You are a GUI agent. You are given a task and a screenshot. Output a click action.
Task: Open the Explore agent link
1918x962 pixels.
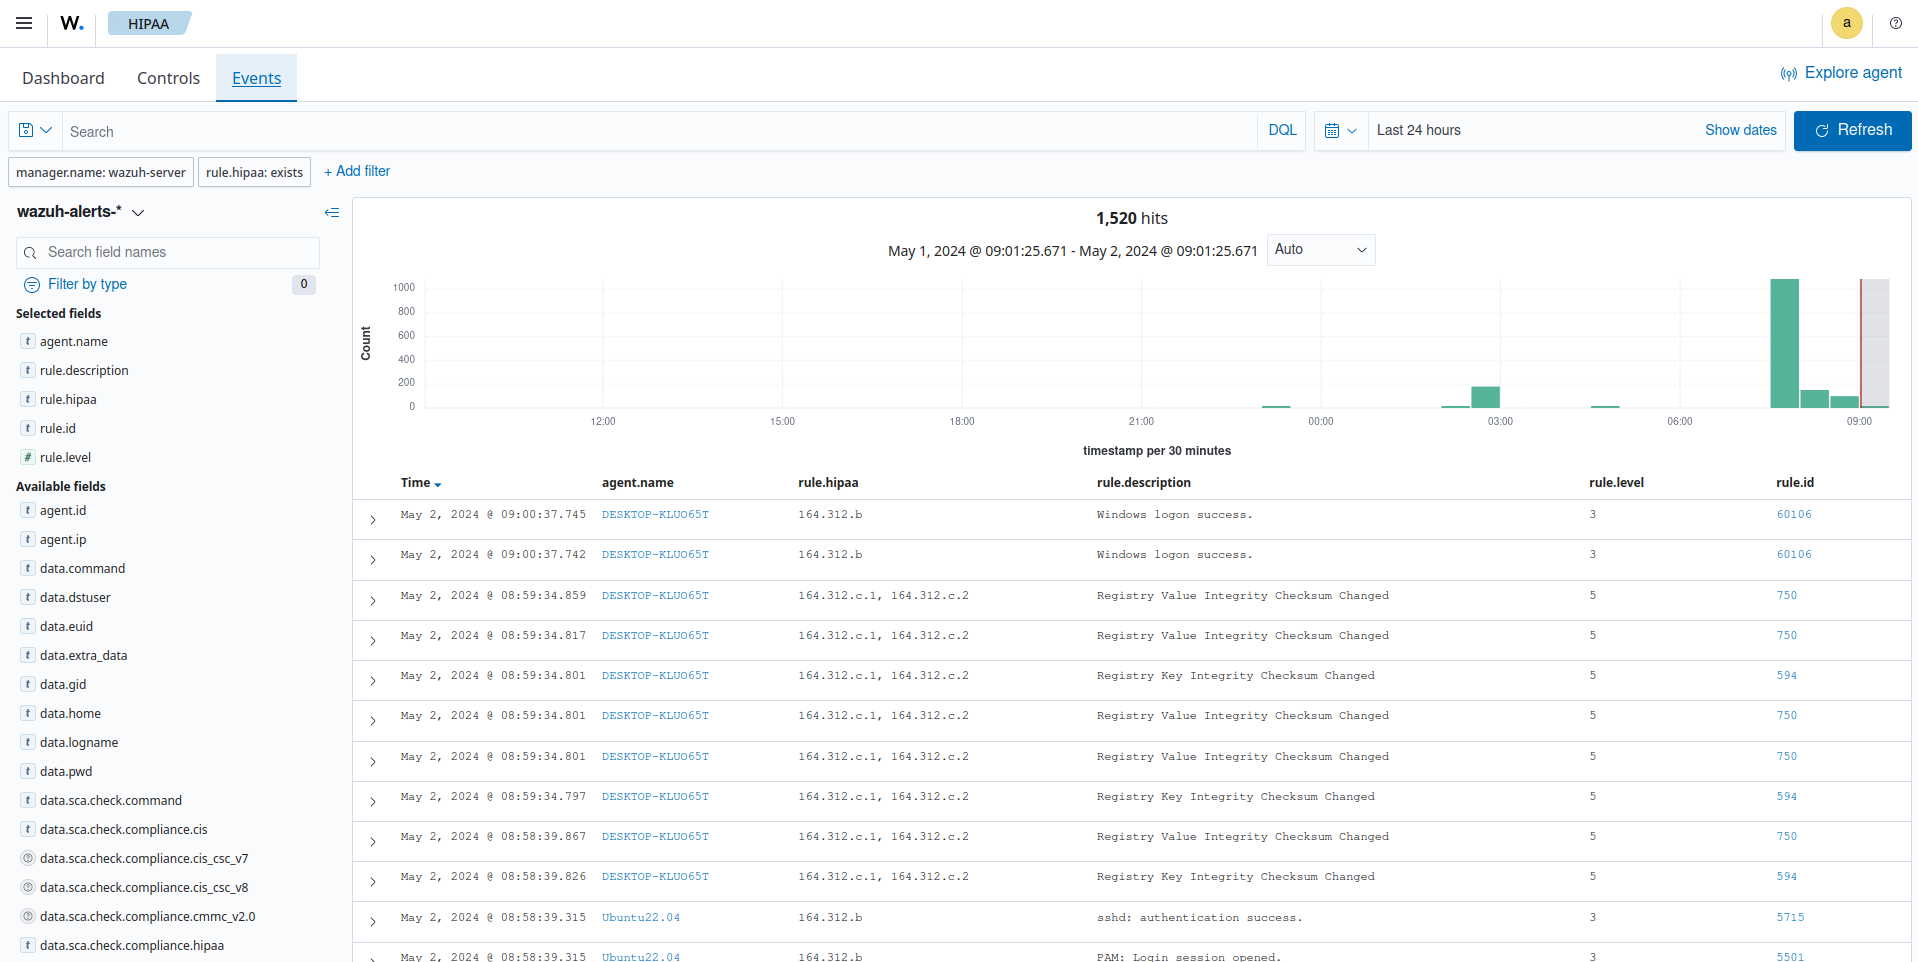pos(1841,73)
